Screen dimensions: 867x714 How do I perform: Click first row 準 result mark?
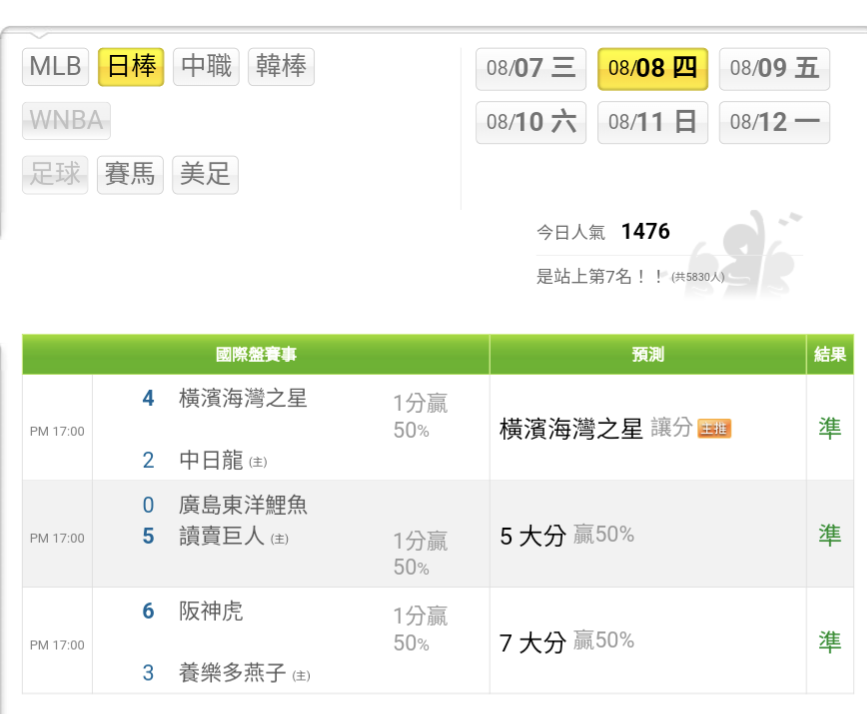829,428
